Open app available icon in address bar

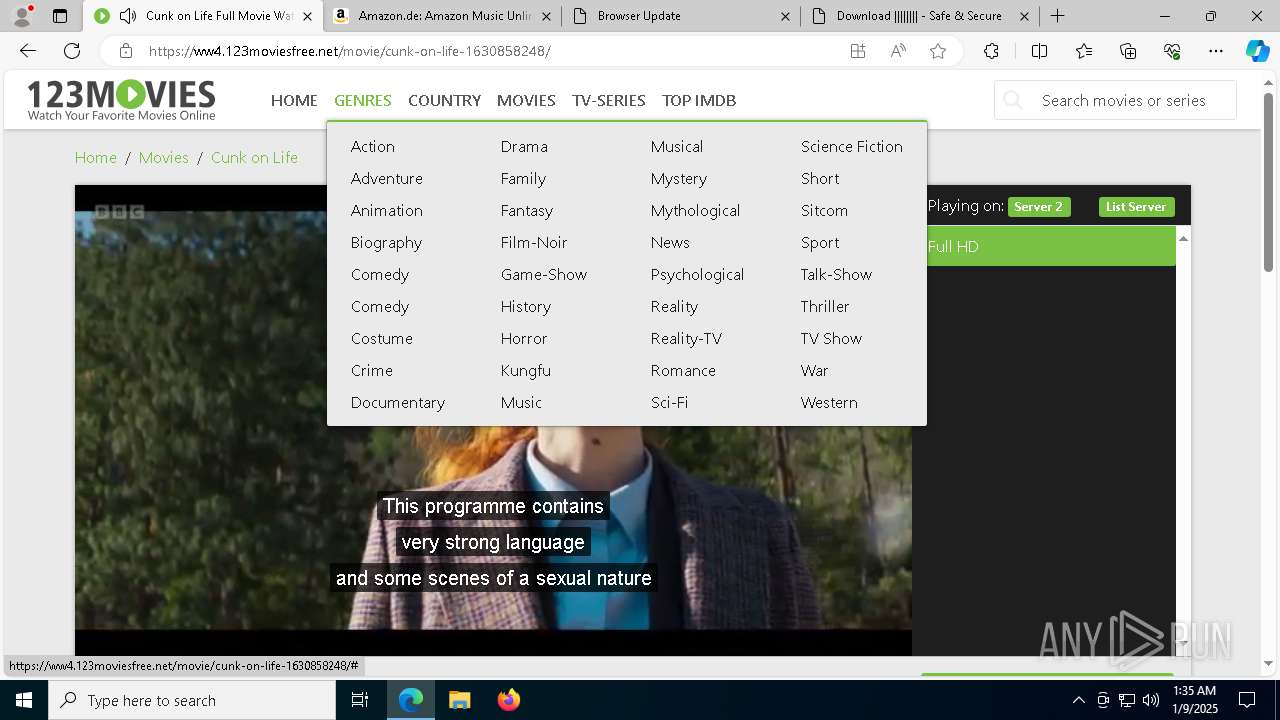(858, 51)
